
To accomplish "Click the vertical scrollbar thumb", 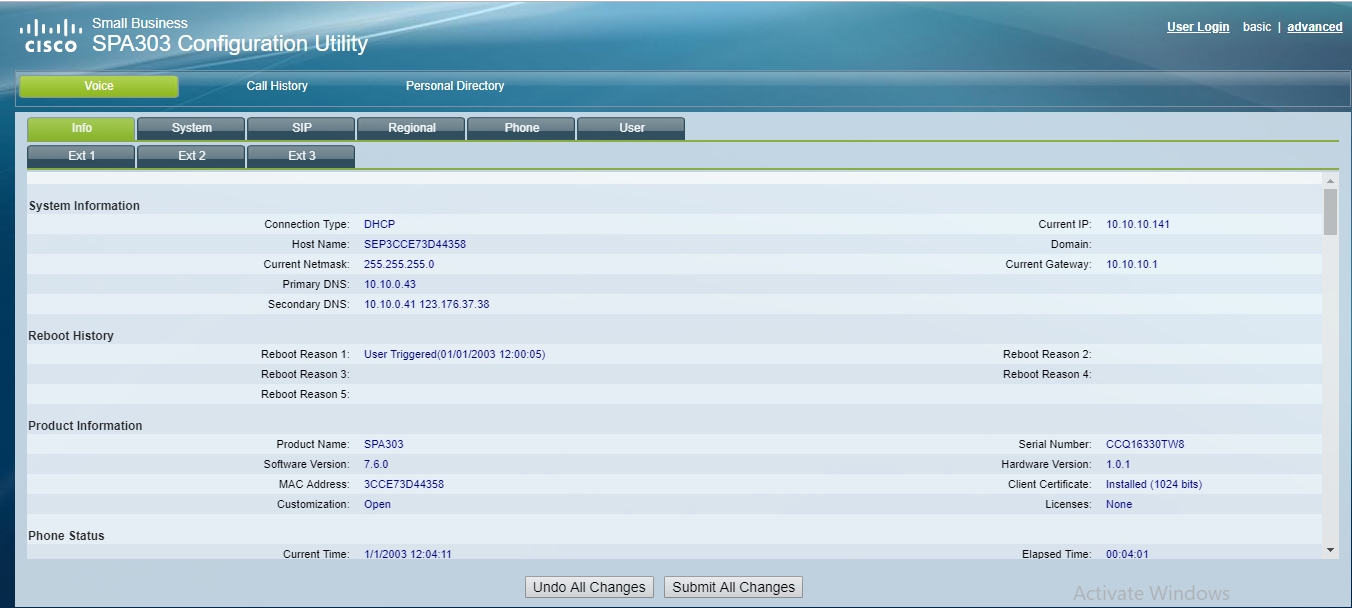I will coord(1330,211).
